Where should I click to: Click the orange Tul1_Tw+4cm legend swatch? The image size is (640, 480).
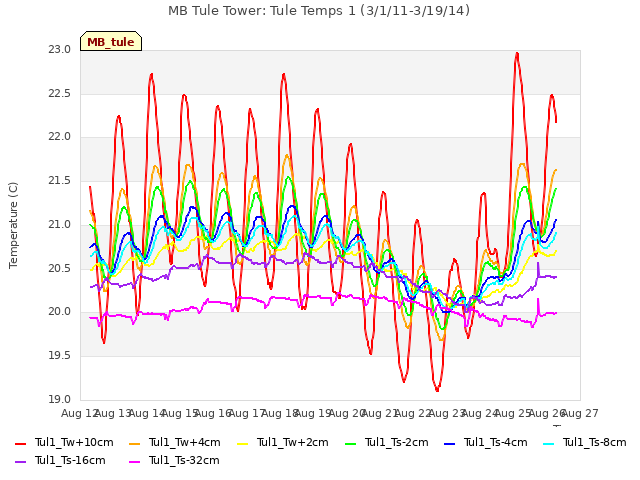tap(134, 443)
